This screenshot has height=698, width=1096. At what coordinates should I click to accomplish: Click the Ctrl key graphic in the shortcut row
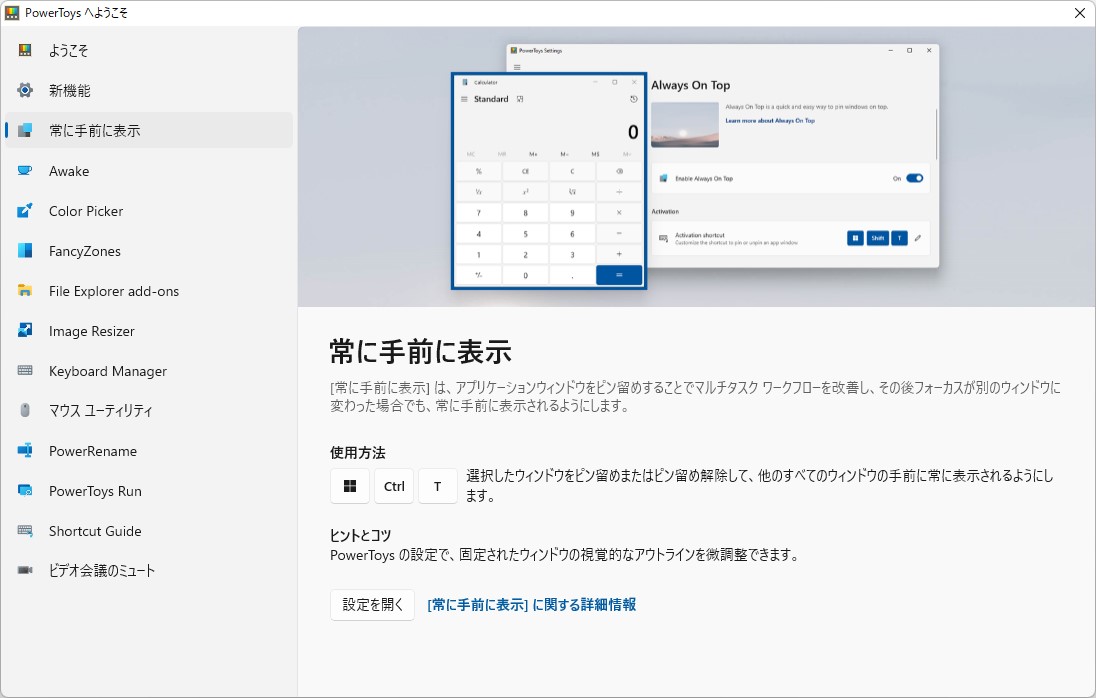click(x=393, y=485)
